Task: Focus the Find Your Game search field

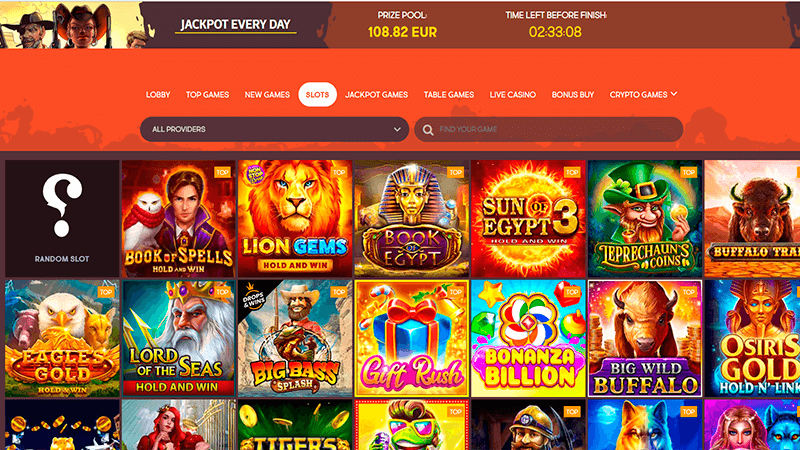Action: 548,130
